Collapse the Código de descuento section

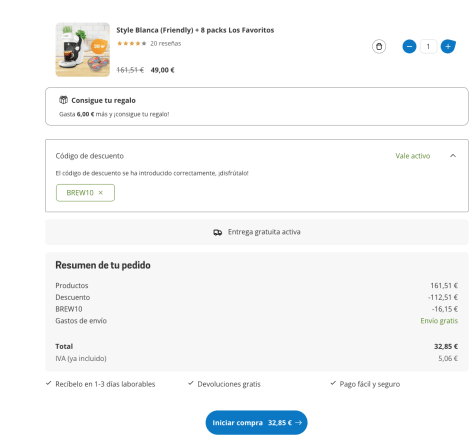click(453, 156)
